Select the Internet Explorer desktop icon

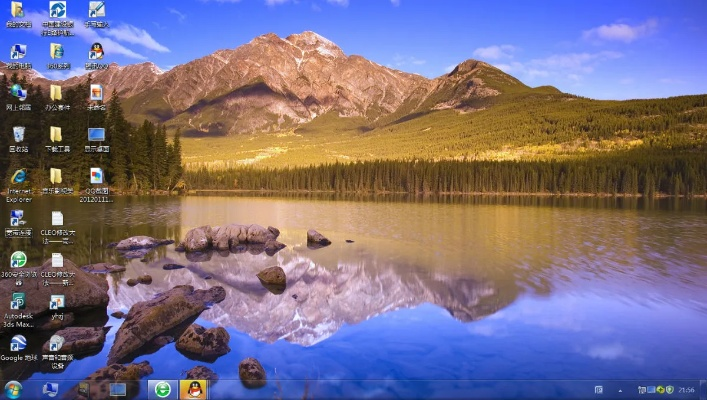(x=18, y=177)
